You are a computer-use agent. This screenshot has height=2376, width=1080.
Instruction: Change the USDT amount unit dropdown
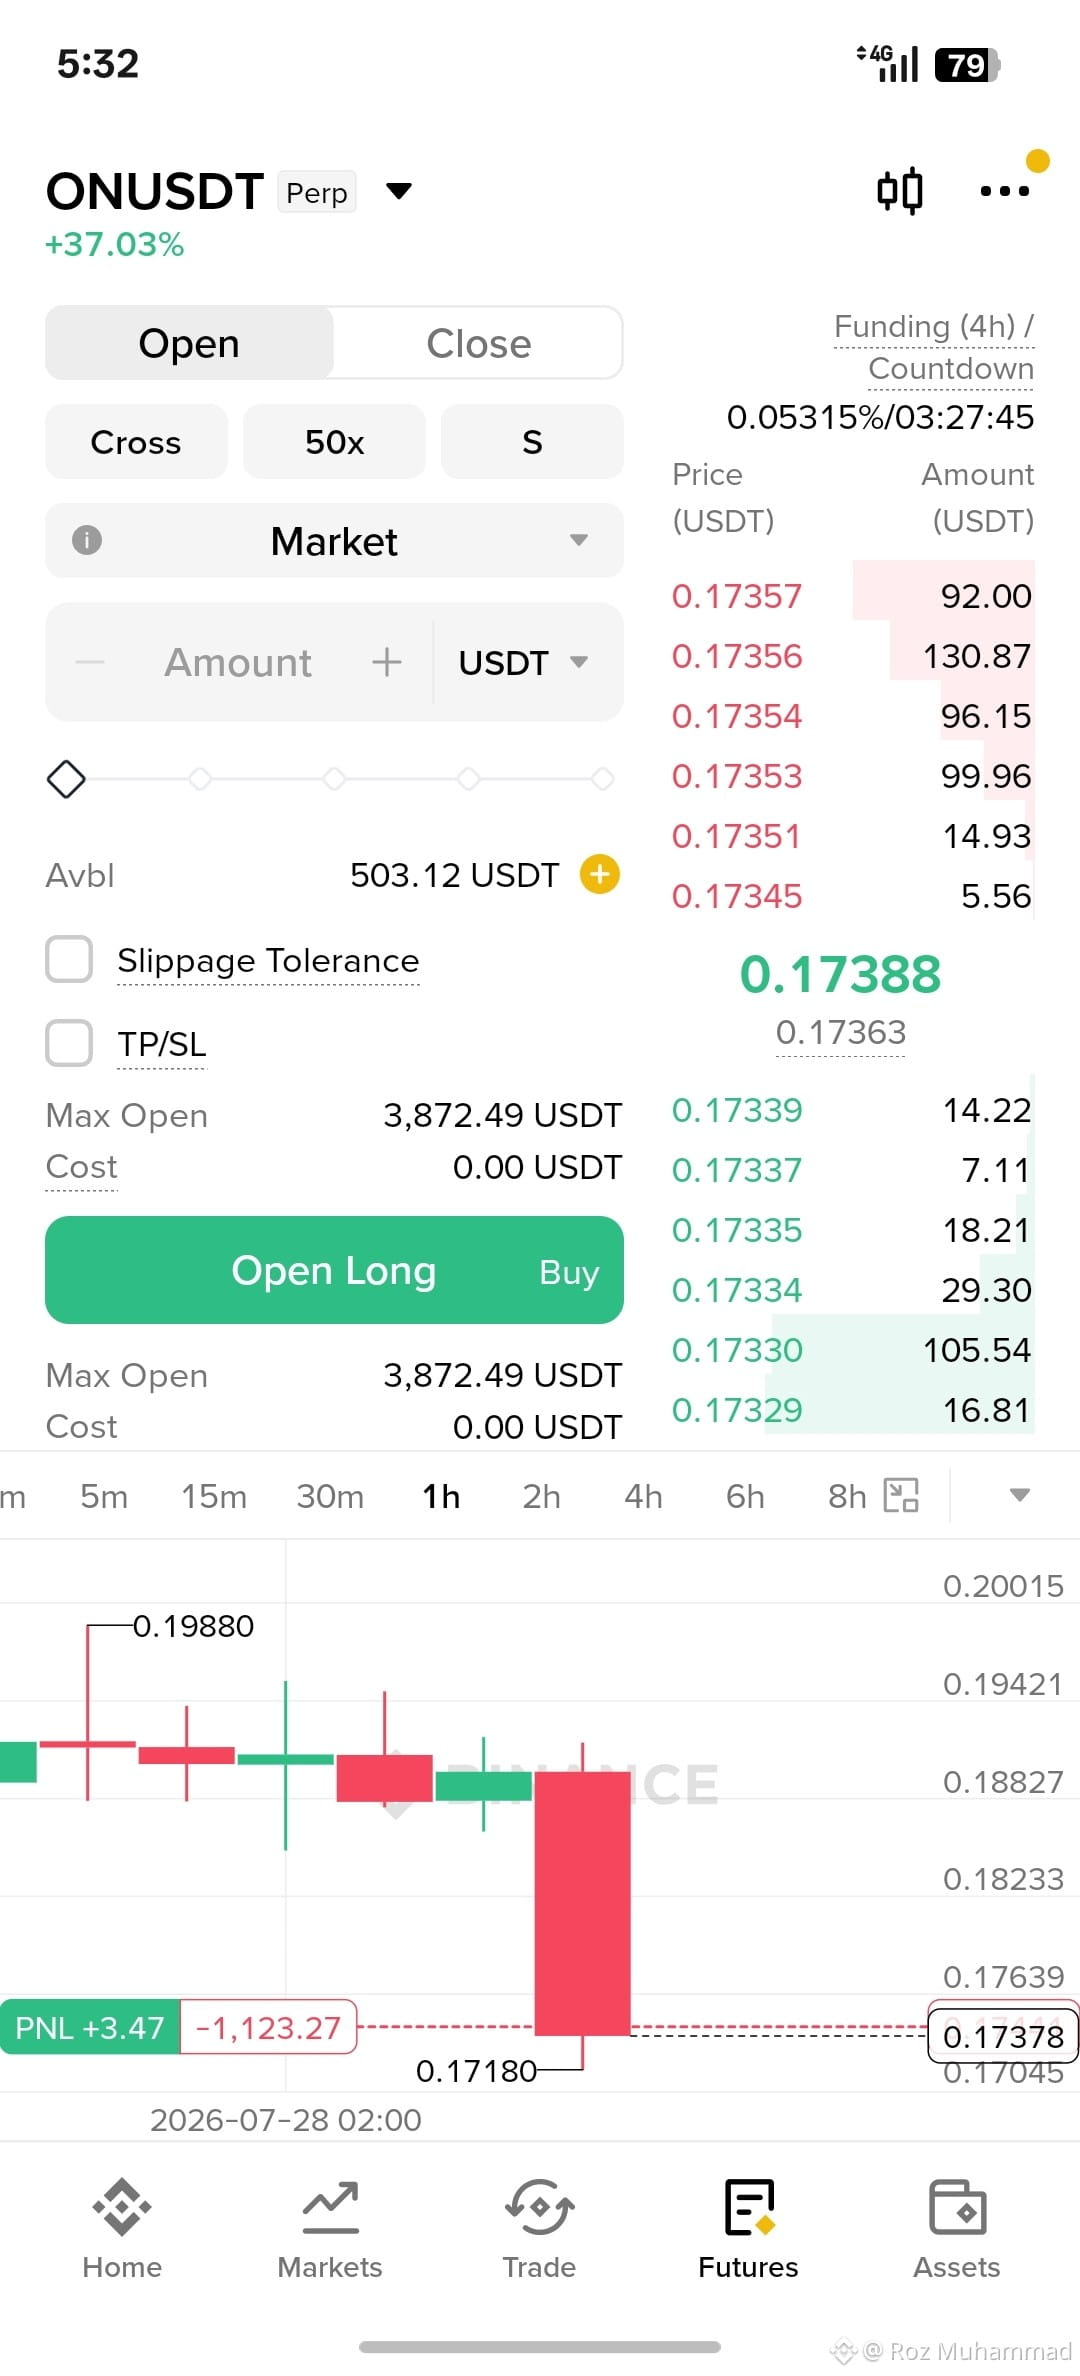(523, 662)
